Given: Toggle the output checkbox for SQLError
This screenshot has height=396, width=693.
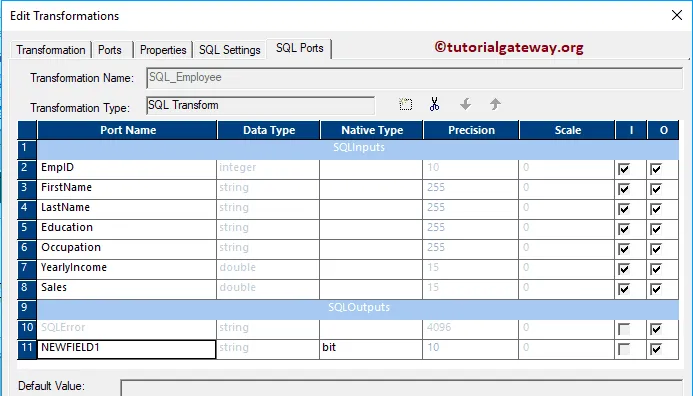Looking at the screenshot, I should 656,329.
